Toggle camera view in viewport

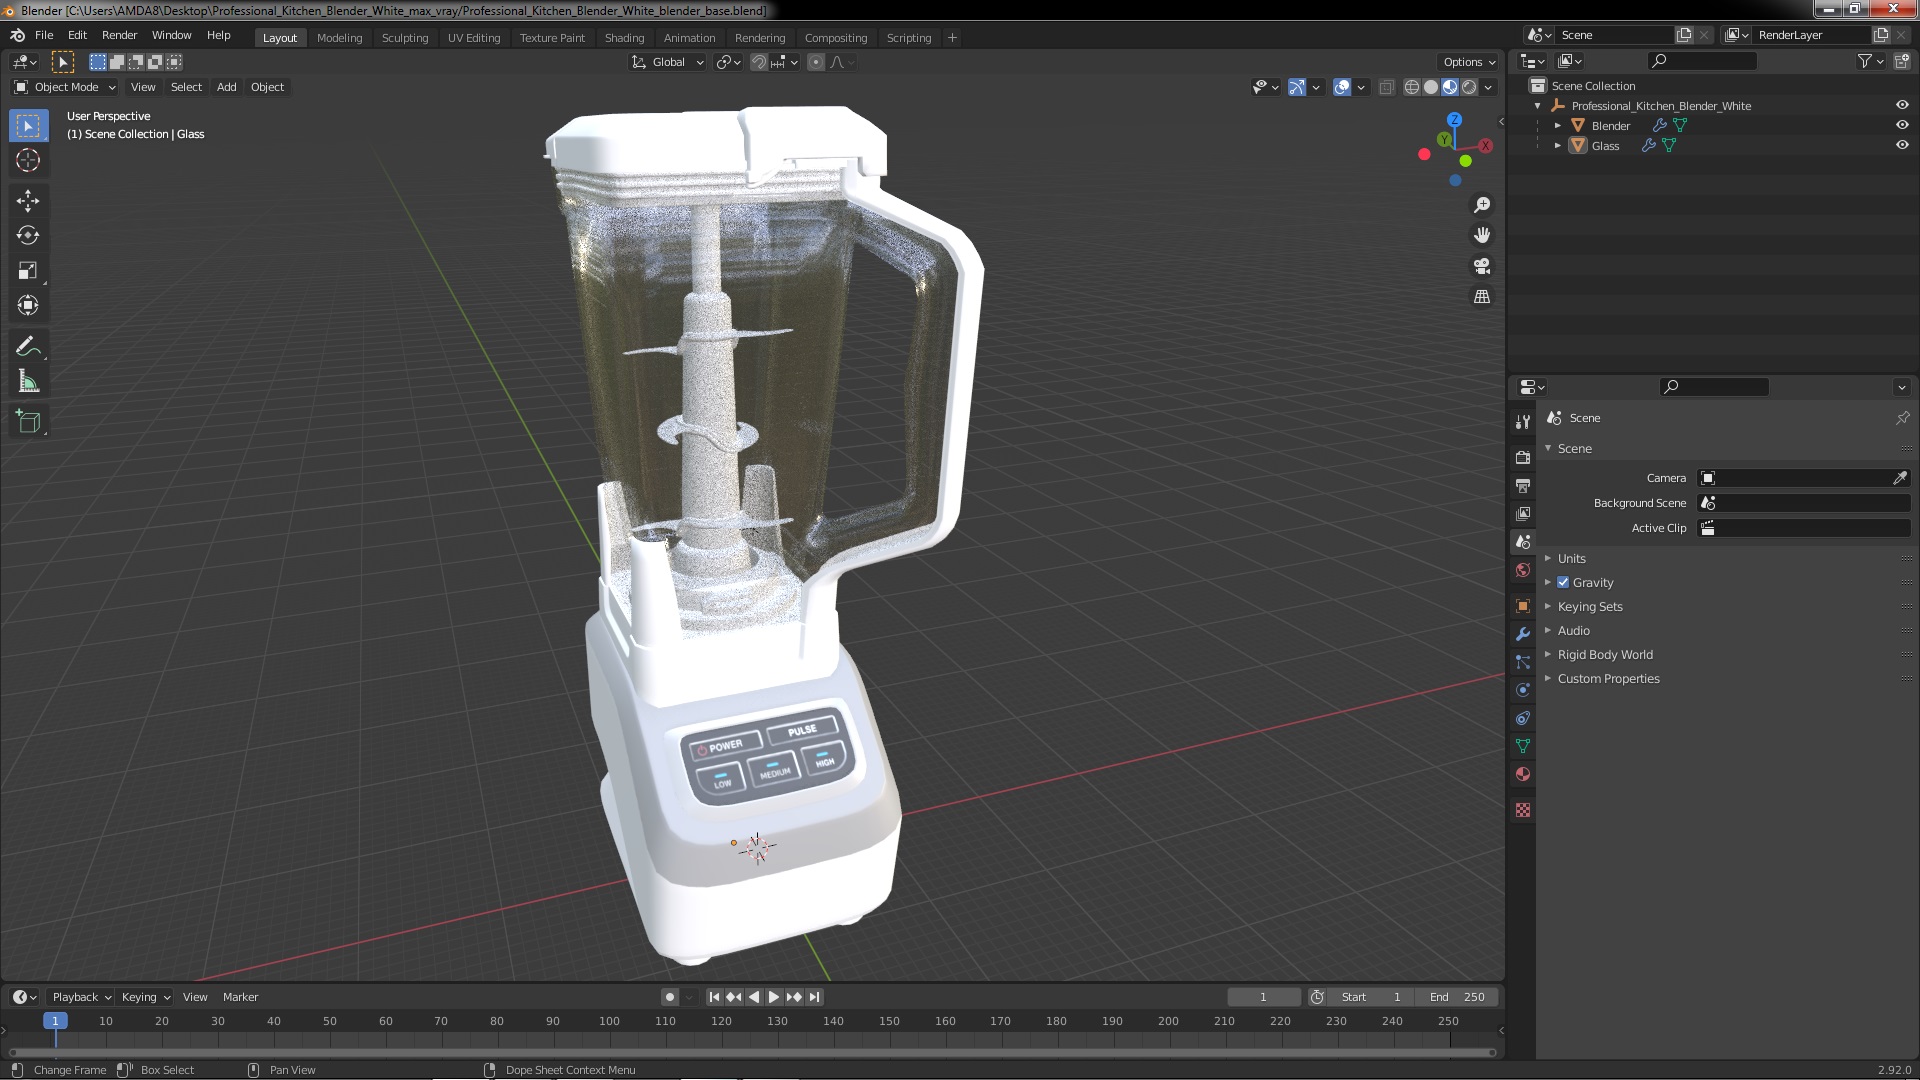[1482, 266]
